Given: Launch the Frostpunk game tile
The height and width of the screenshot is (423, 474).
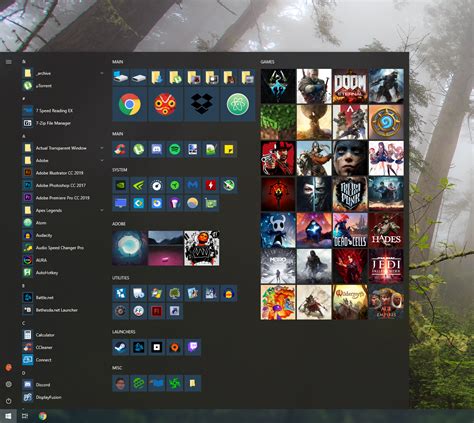Looking at the screenshot, I should pos(350,194).
